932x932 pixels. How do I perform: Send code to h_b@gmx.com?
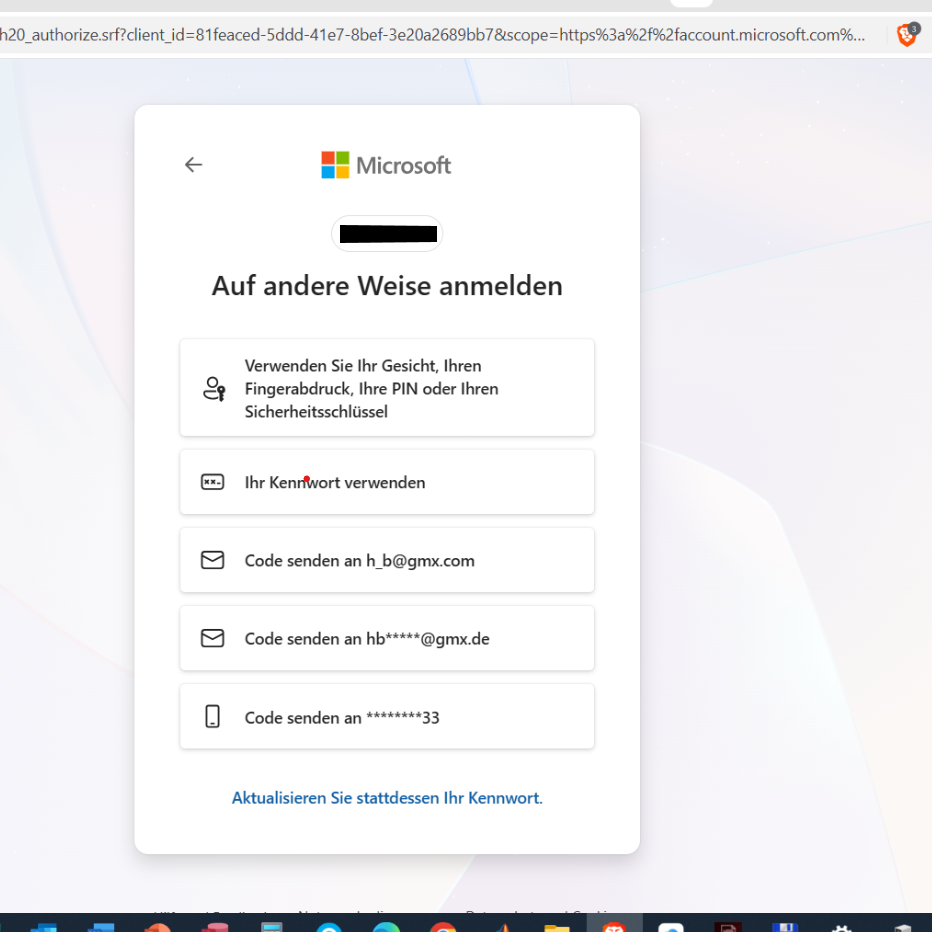387,560
